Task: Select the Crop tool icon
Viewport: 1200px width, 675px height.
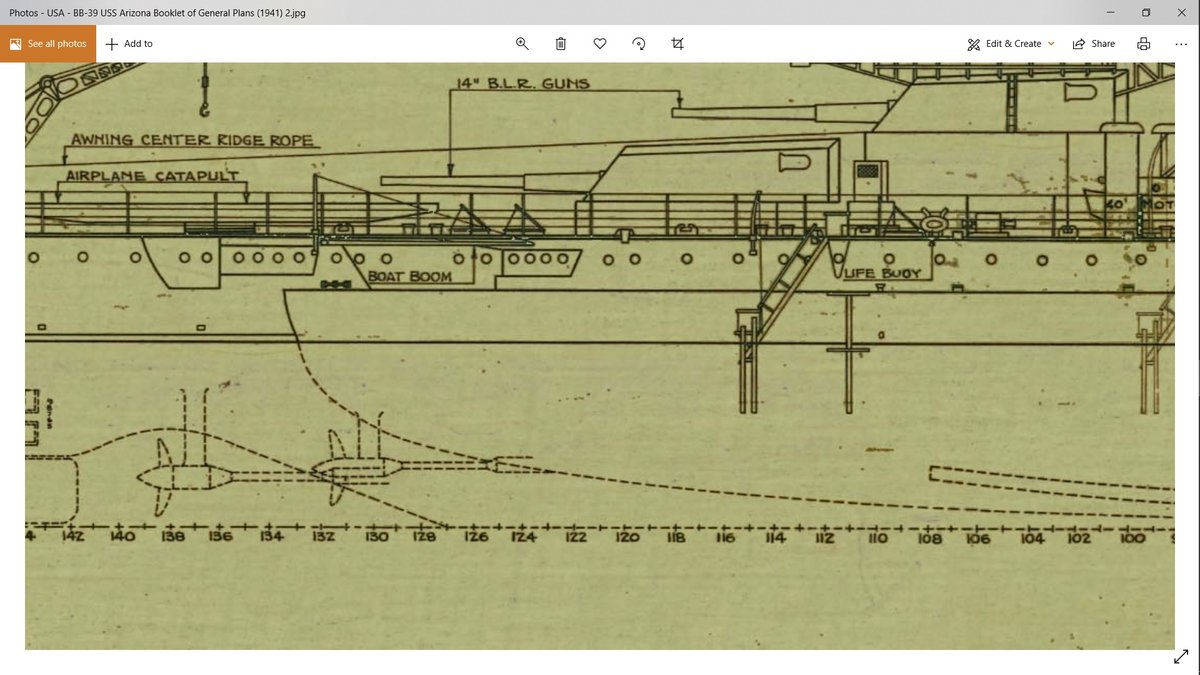Action: (x=678, y=44)
